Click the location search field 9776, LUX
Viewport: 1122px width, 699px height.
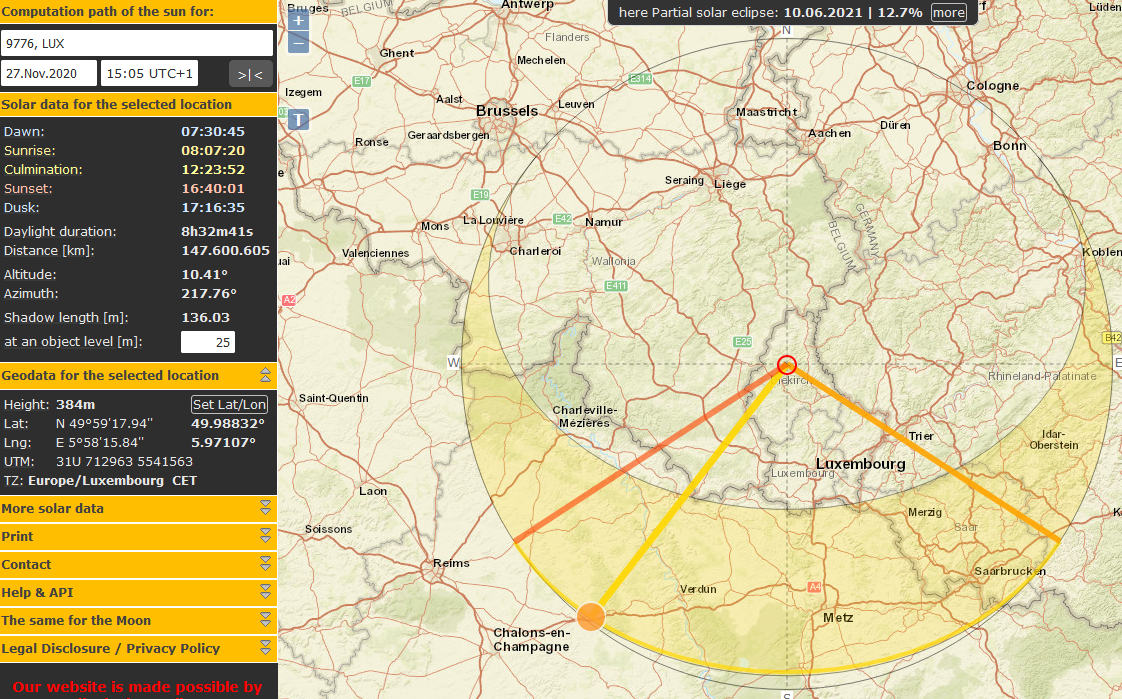137,43
